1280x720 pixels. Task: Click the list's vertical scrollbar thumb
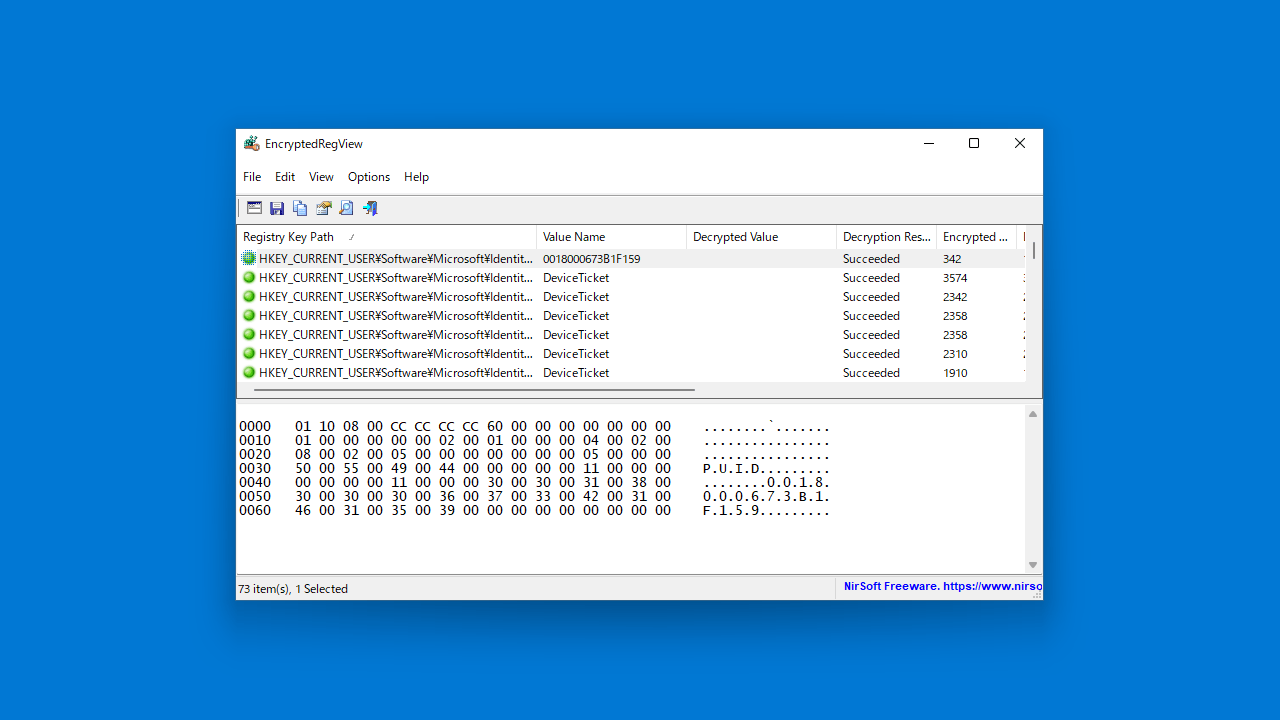click(1033, 250)
